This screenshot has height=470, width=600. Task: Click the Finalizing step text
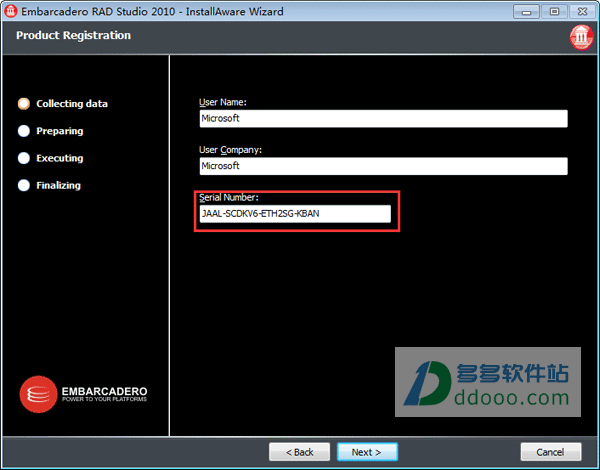[x=59, y=186]
